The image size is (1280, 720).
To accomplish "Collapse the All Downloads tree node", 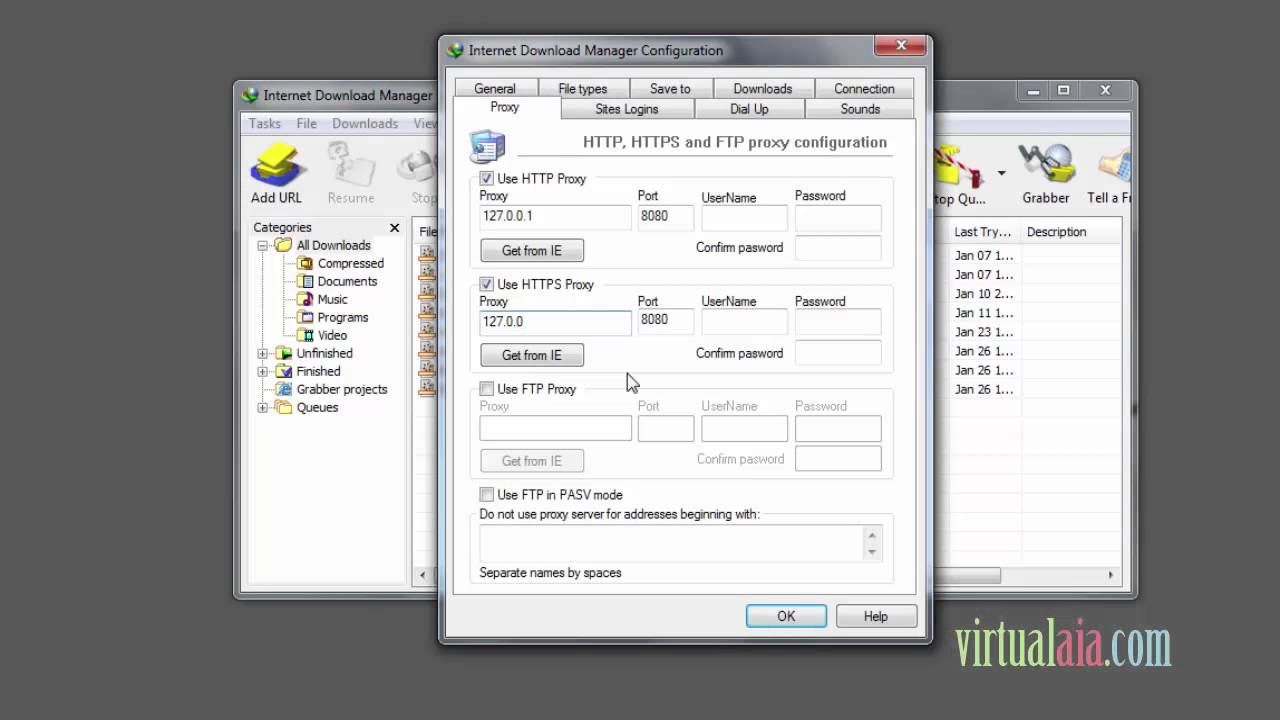I will tap(263, 245).
